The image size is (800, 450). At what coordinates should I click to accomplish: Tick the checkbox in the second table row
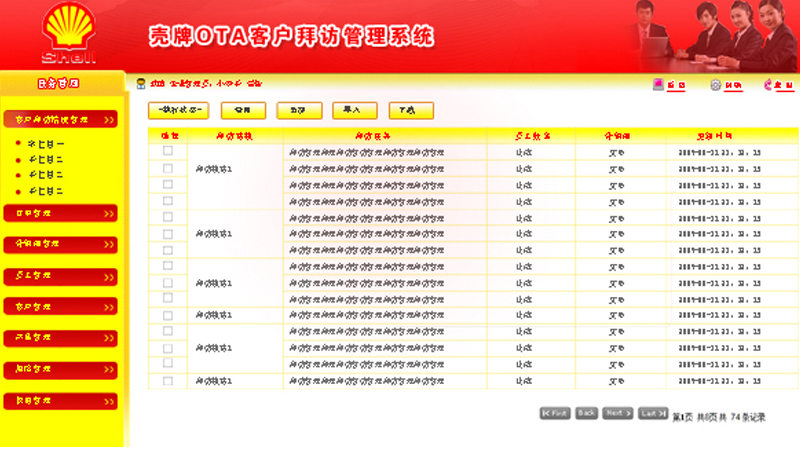click(167, 168)
